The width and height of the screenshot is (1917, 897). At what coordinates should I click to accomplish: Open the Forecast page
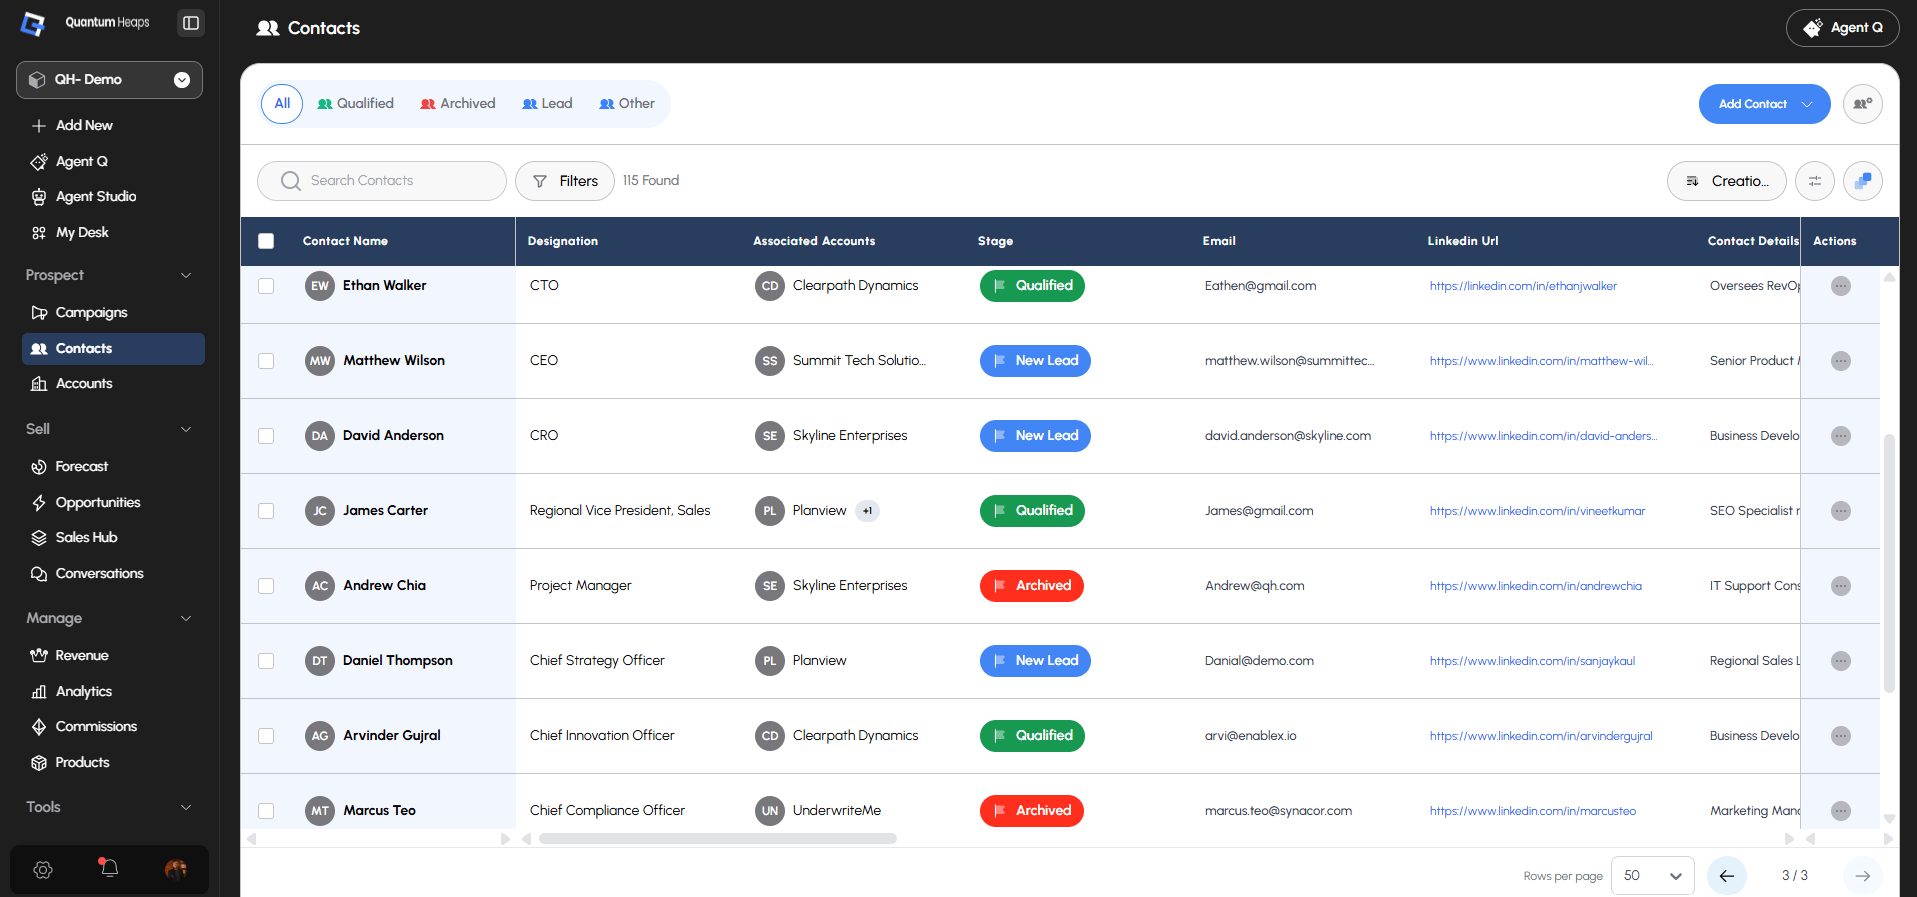81,467
